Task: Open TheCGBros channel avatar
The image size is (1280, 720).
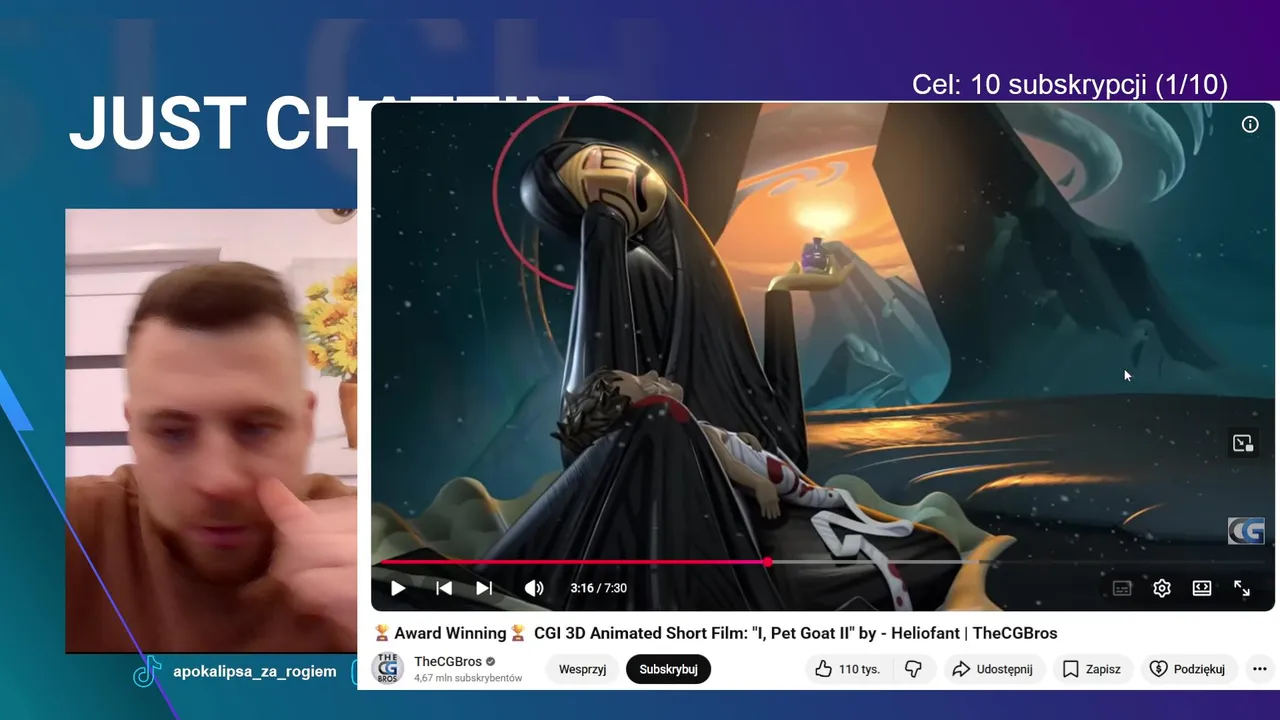Action: [x=387, y=669]
